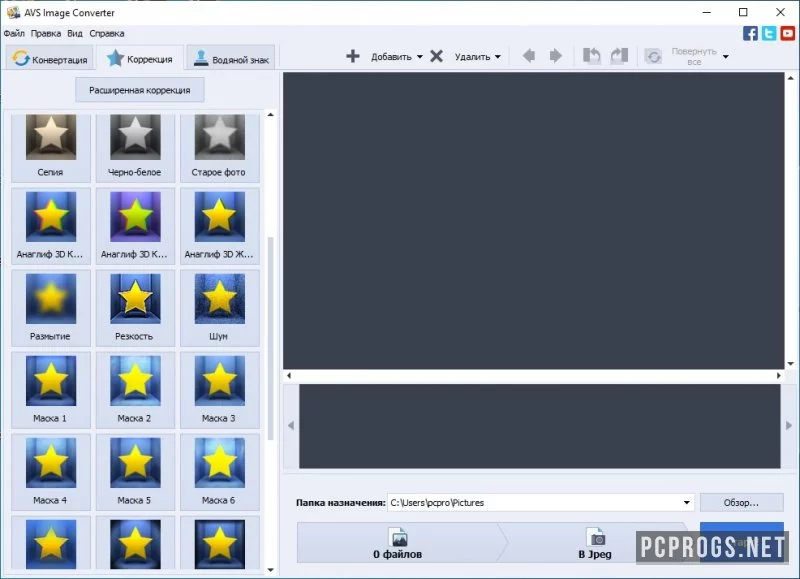Click thumbnail strip left arrow

(x=291, y=425)
